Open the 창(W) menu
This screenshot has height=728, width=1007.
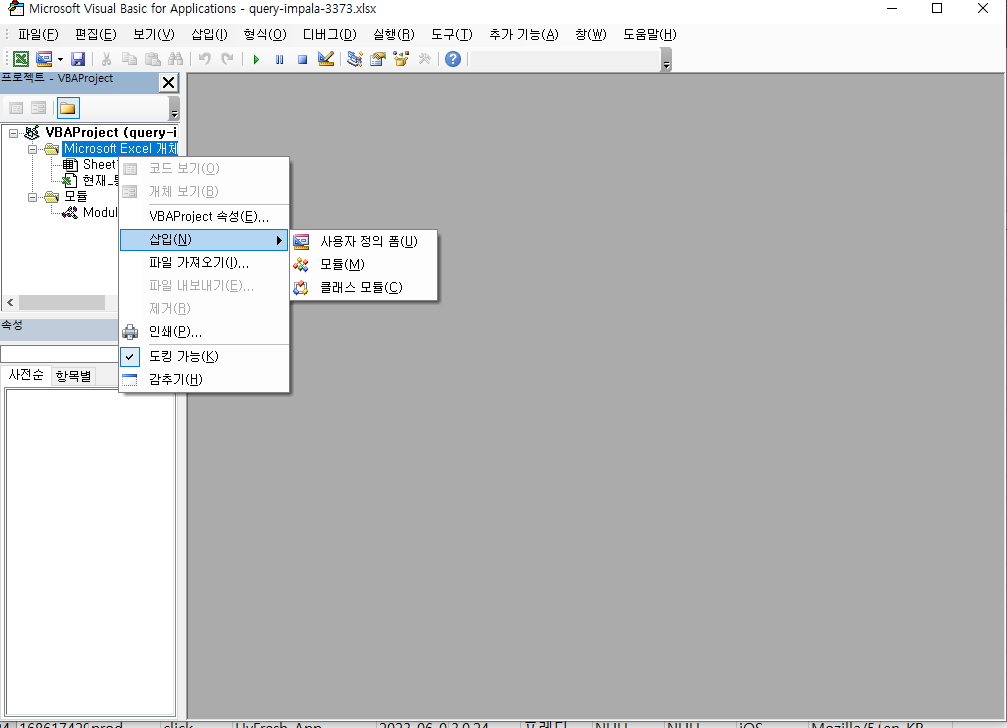(591, 34)
